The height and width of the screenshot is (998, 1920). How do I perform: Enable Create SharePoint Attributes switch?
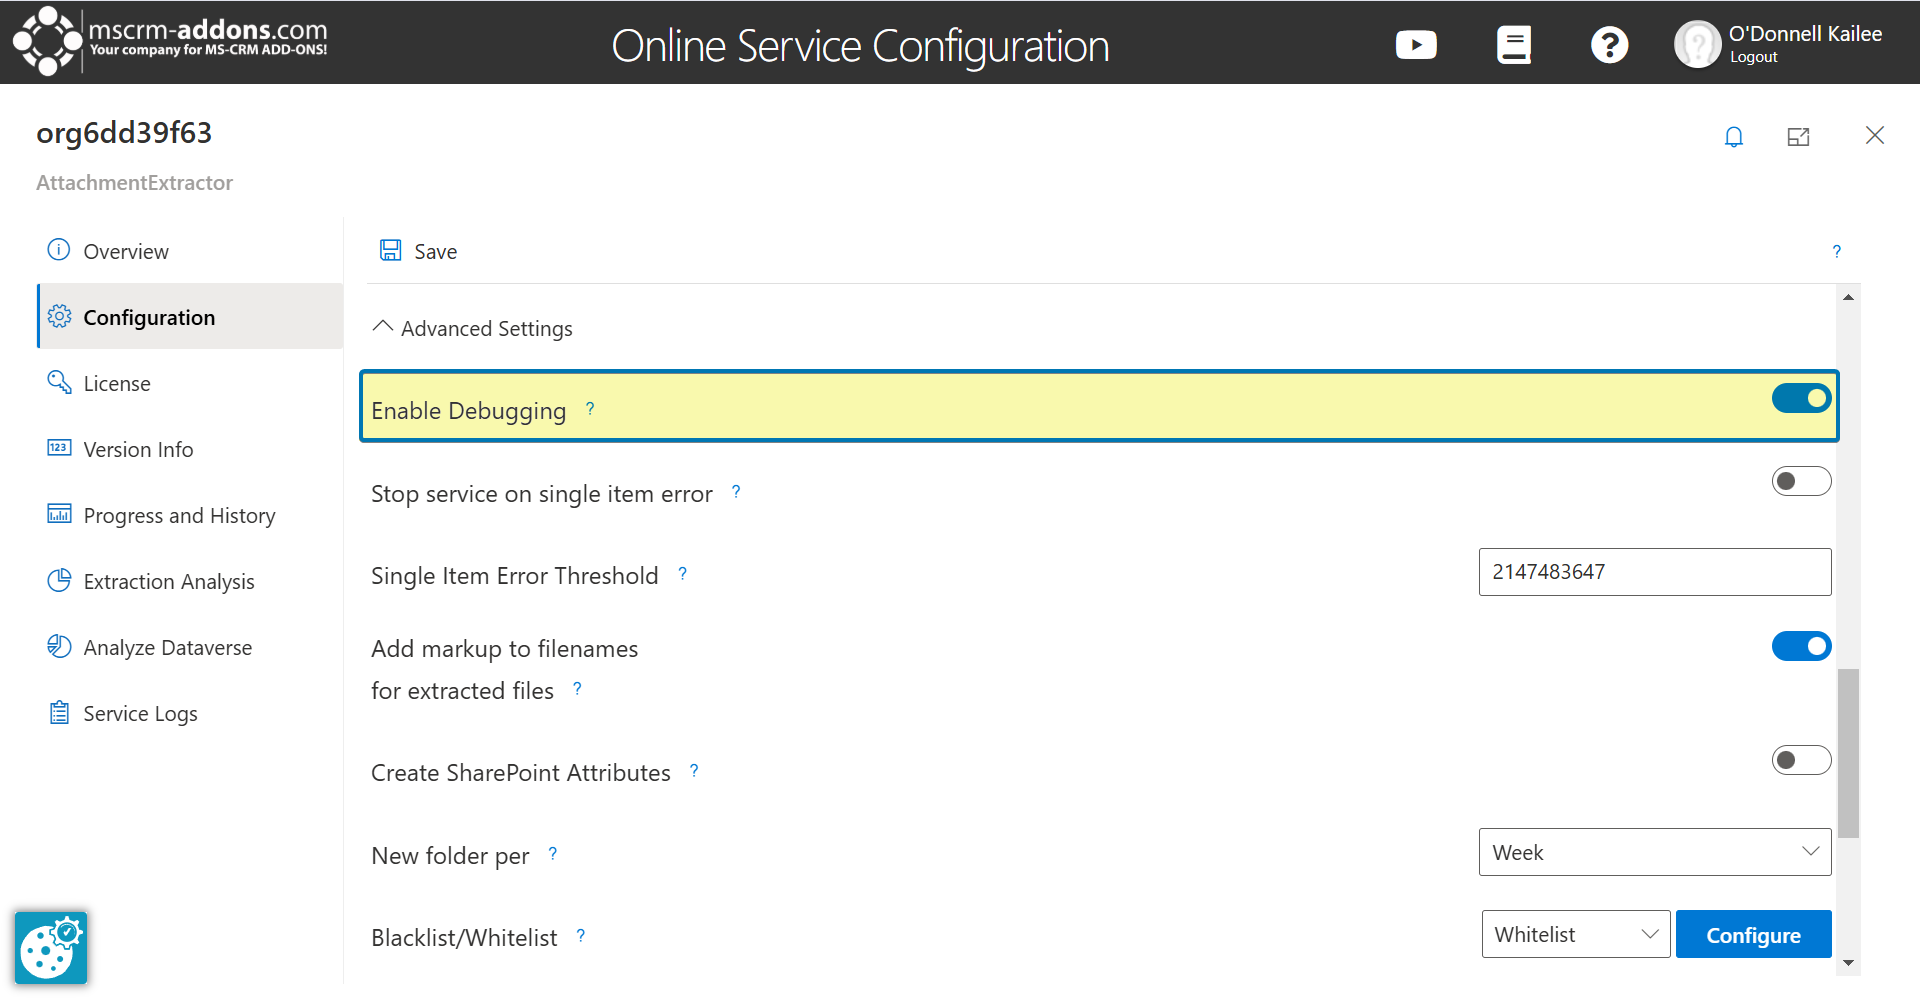click(x=1801, y=760)
